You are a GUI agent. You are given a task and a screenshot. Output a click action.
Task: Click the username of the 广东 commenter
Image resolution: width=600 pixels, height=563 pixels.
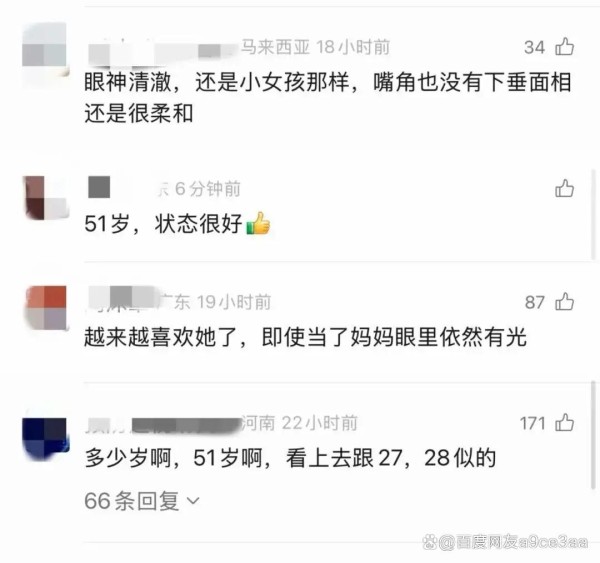(x=122, y=300)
